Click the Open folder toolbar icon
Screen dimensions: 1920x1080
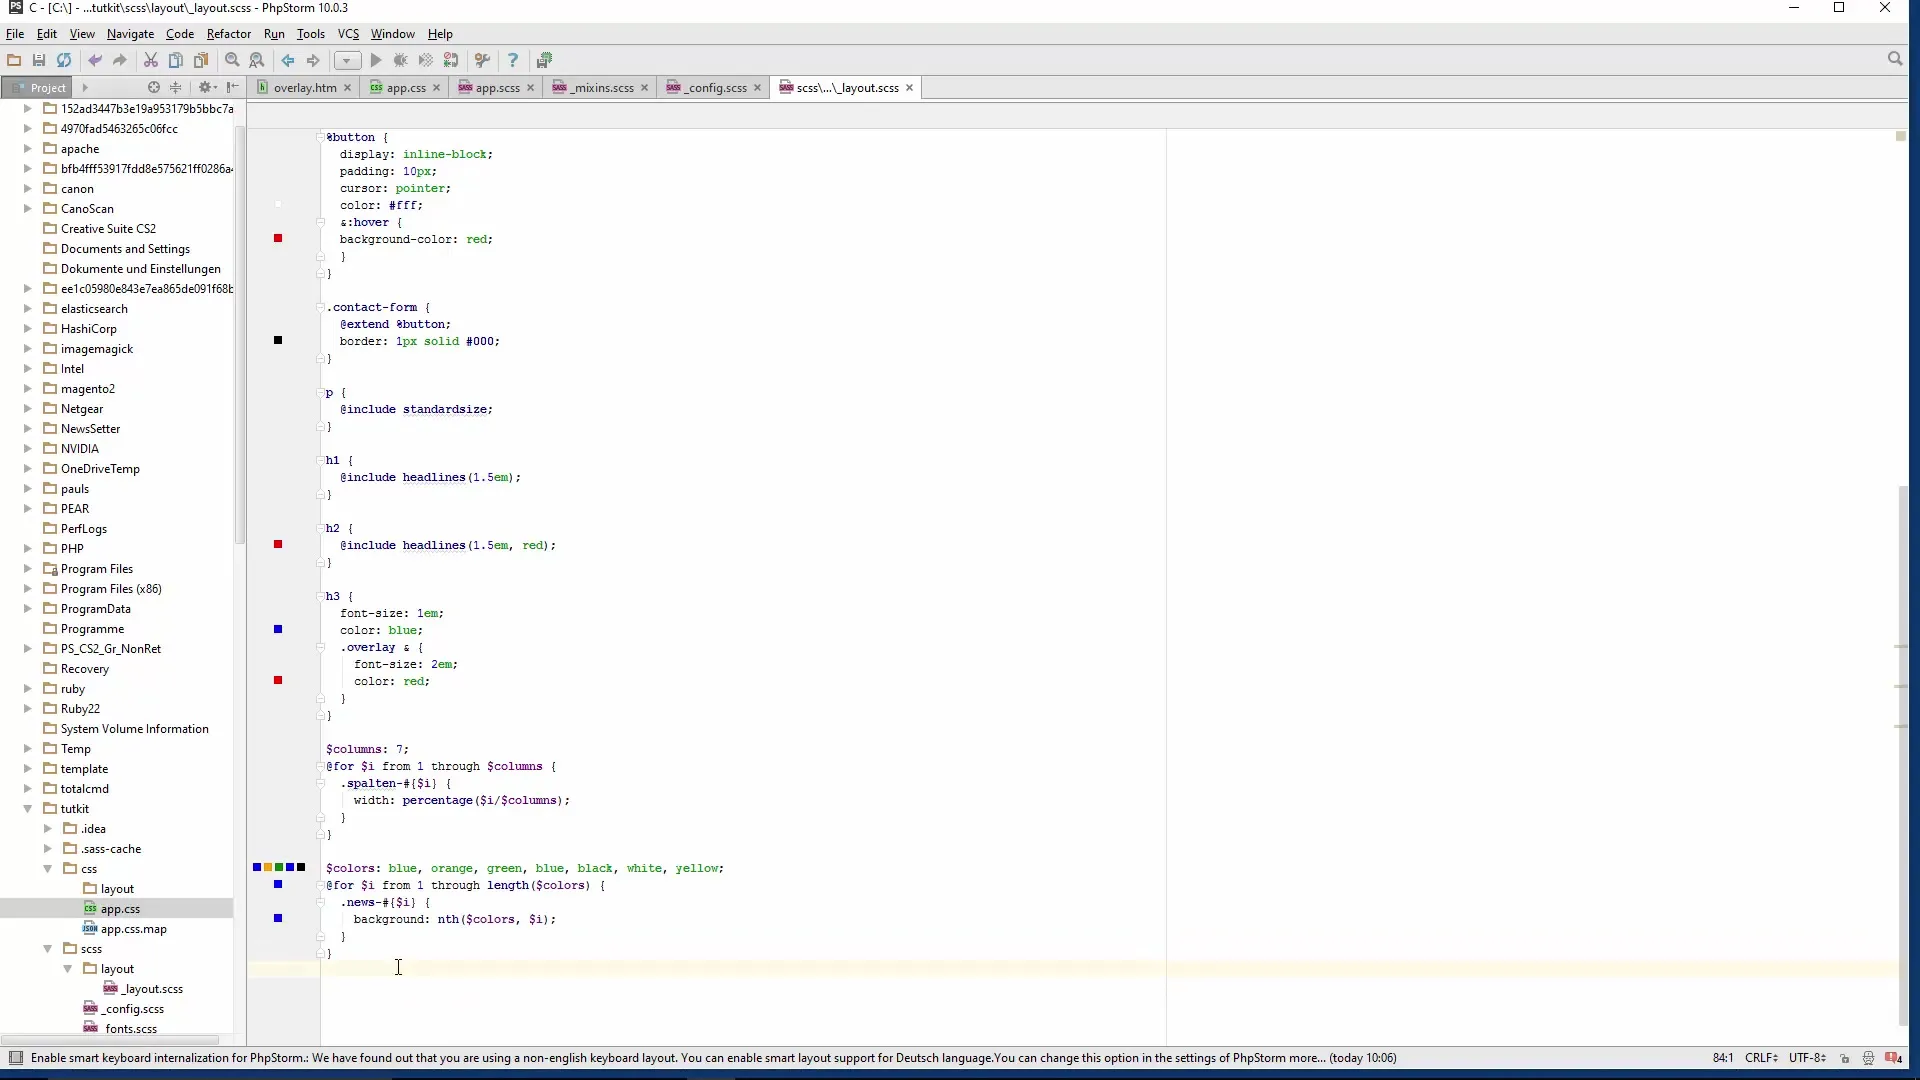(14, 60)
